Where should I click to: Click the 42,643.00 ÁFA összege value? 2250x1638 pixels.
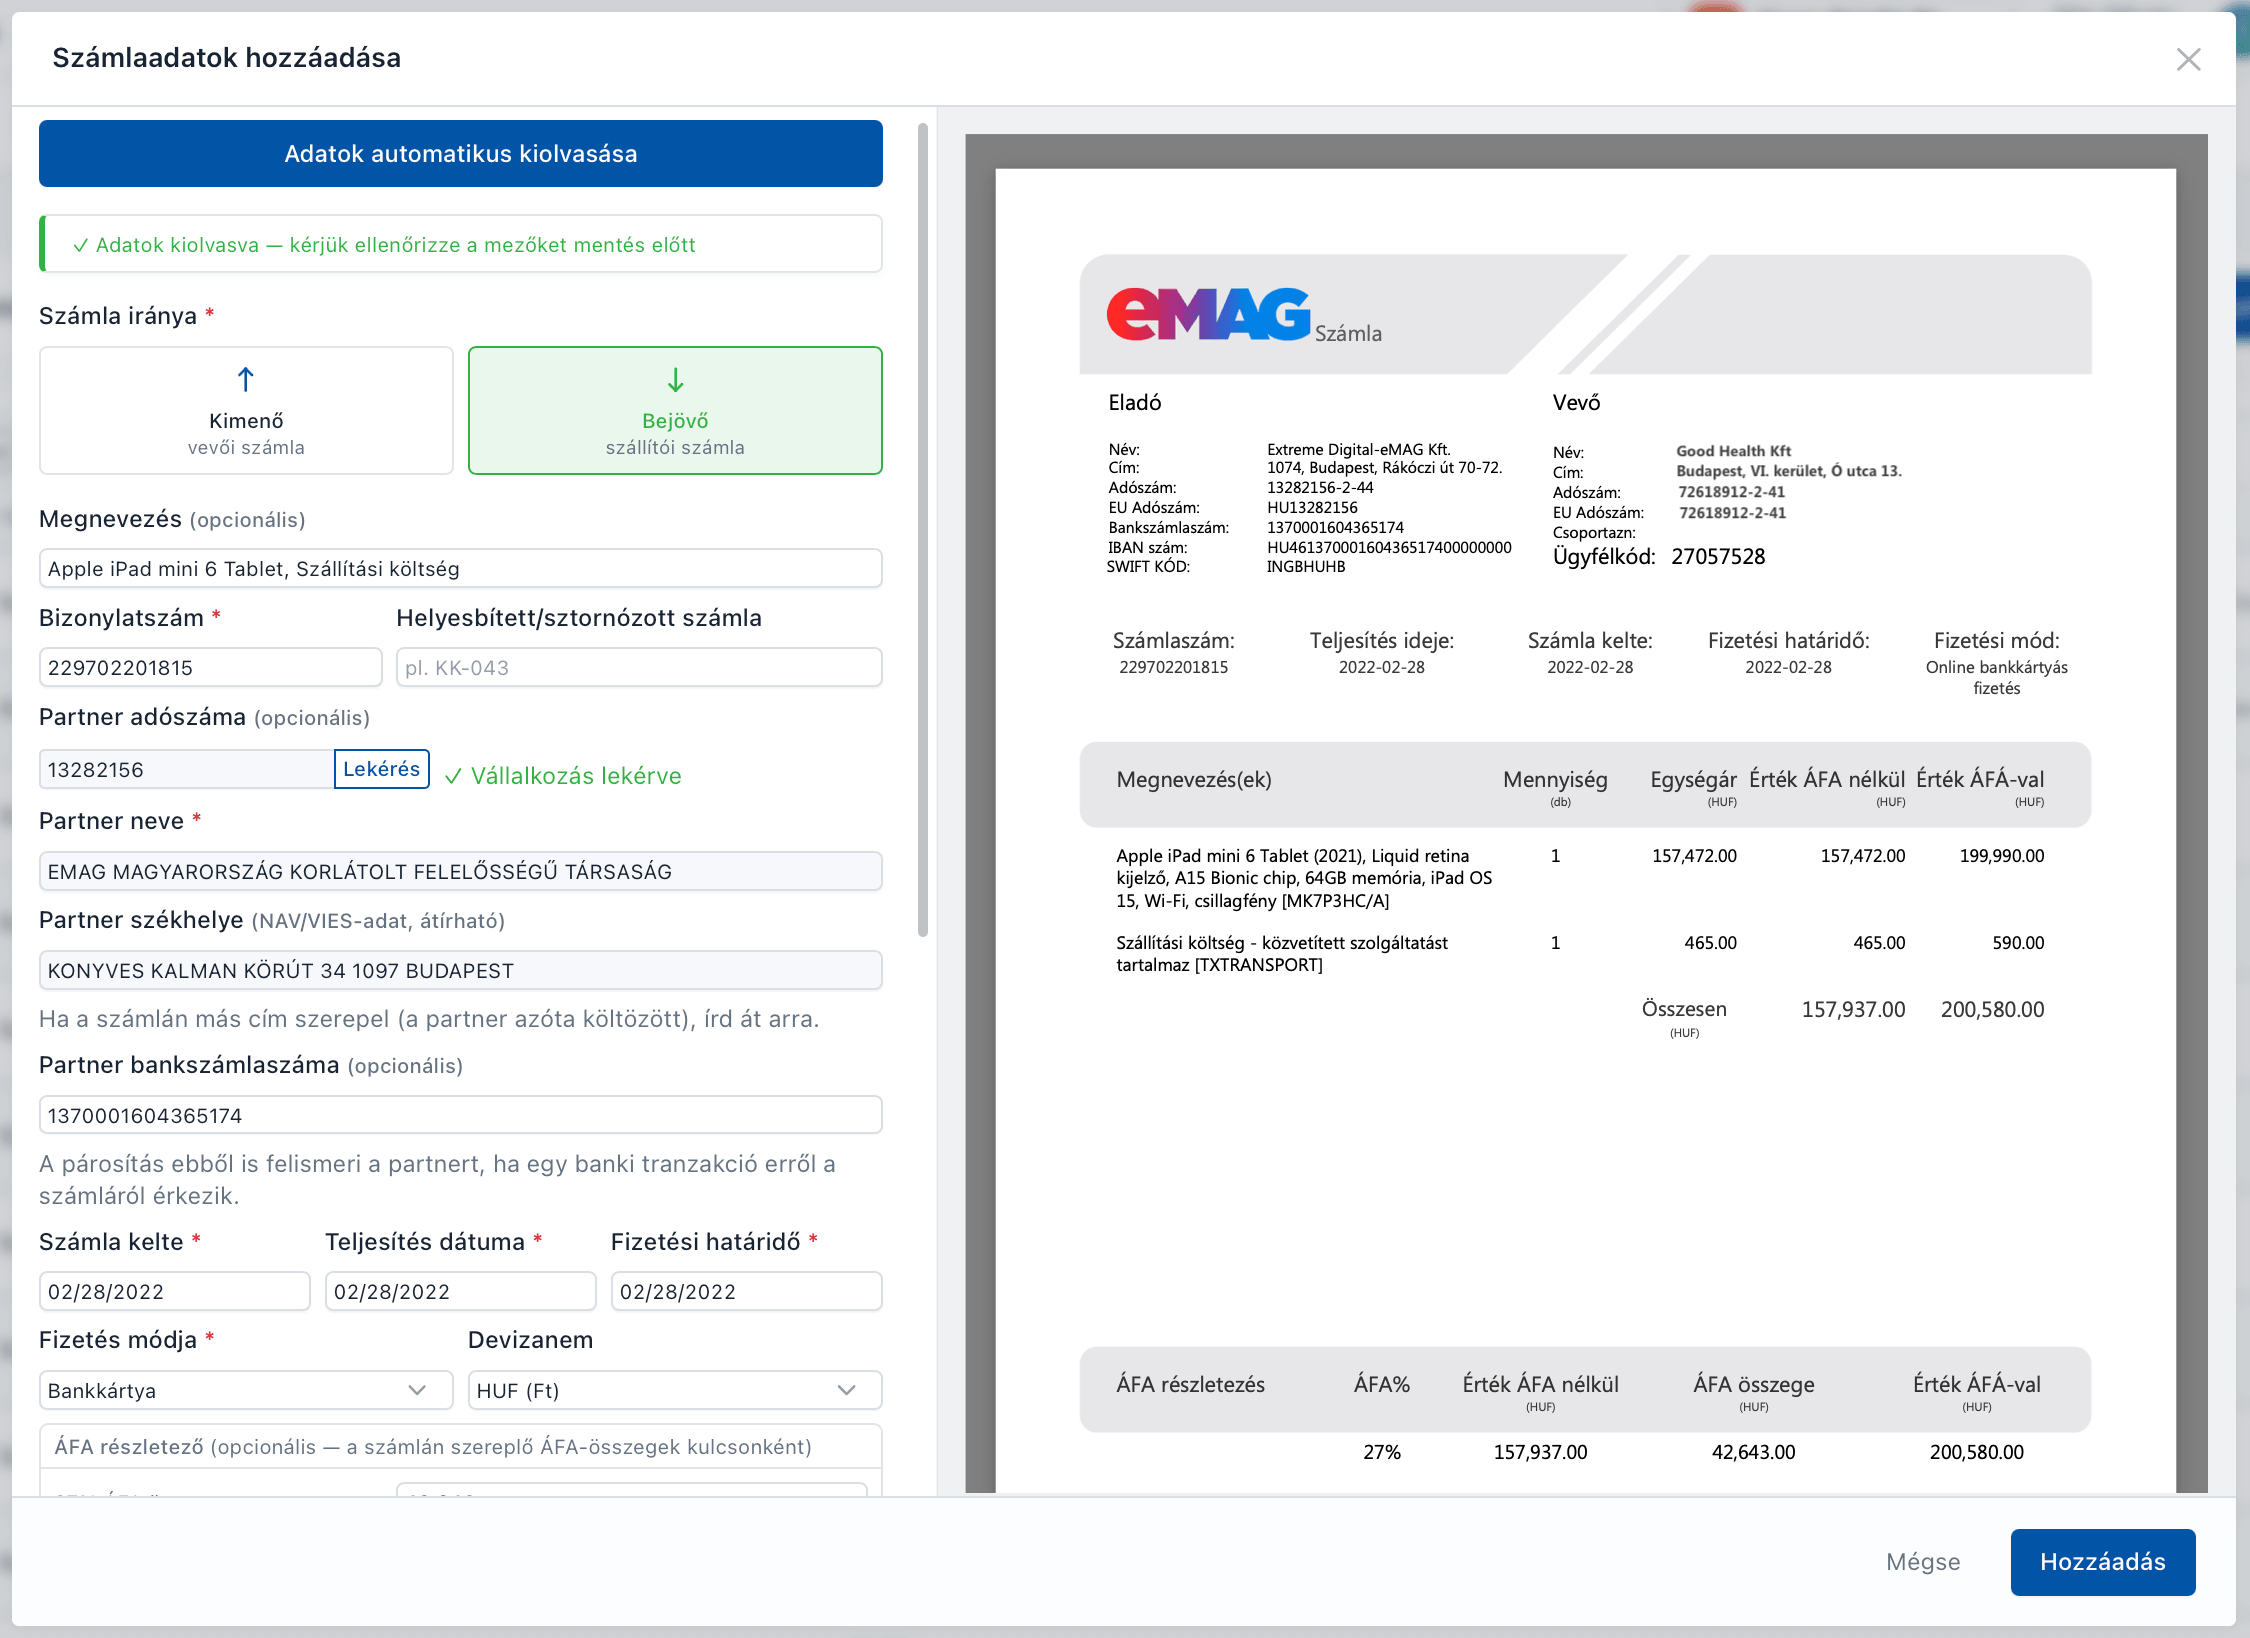pos(1753,1452)
